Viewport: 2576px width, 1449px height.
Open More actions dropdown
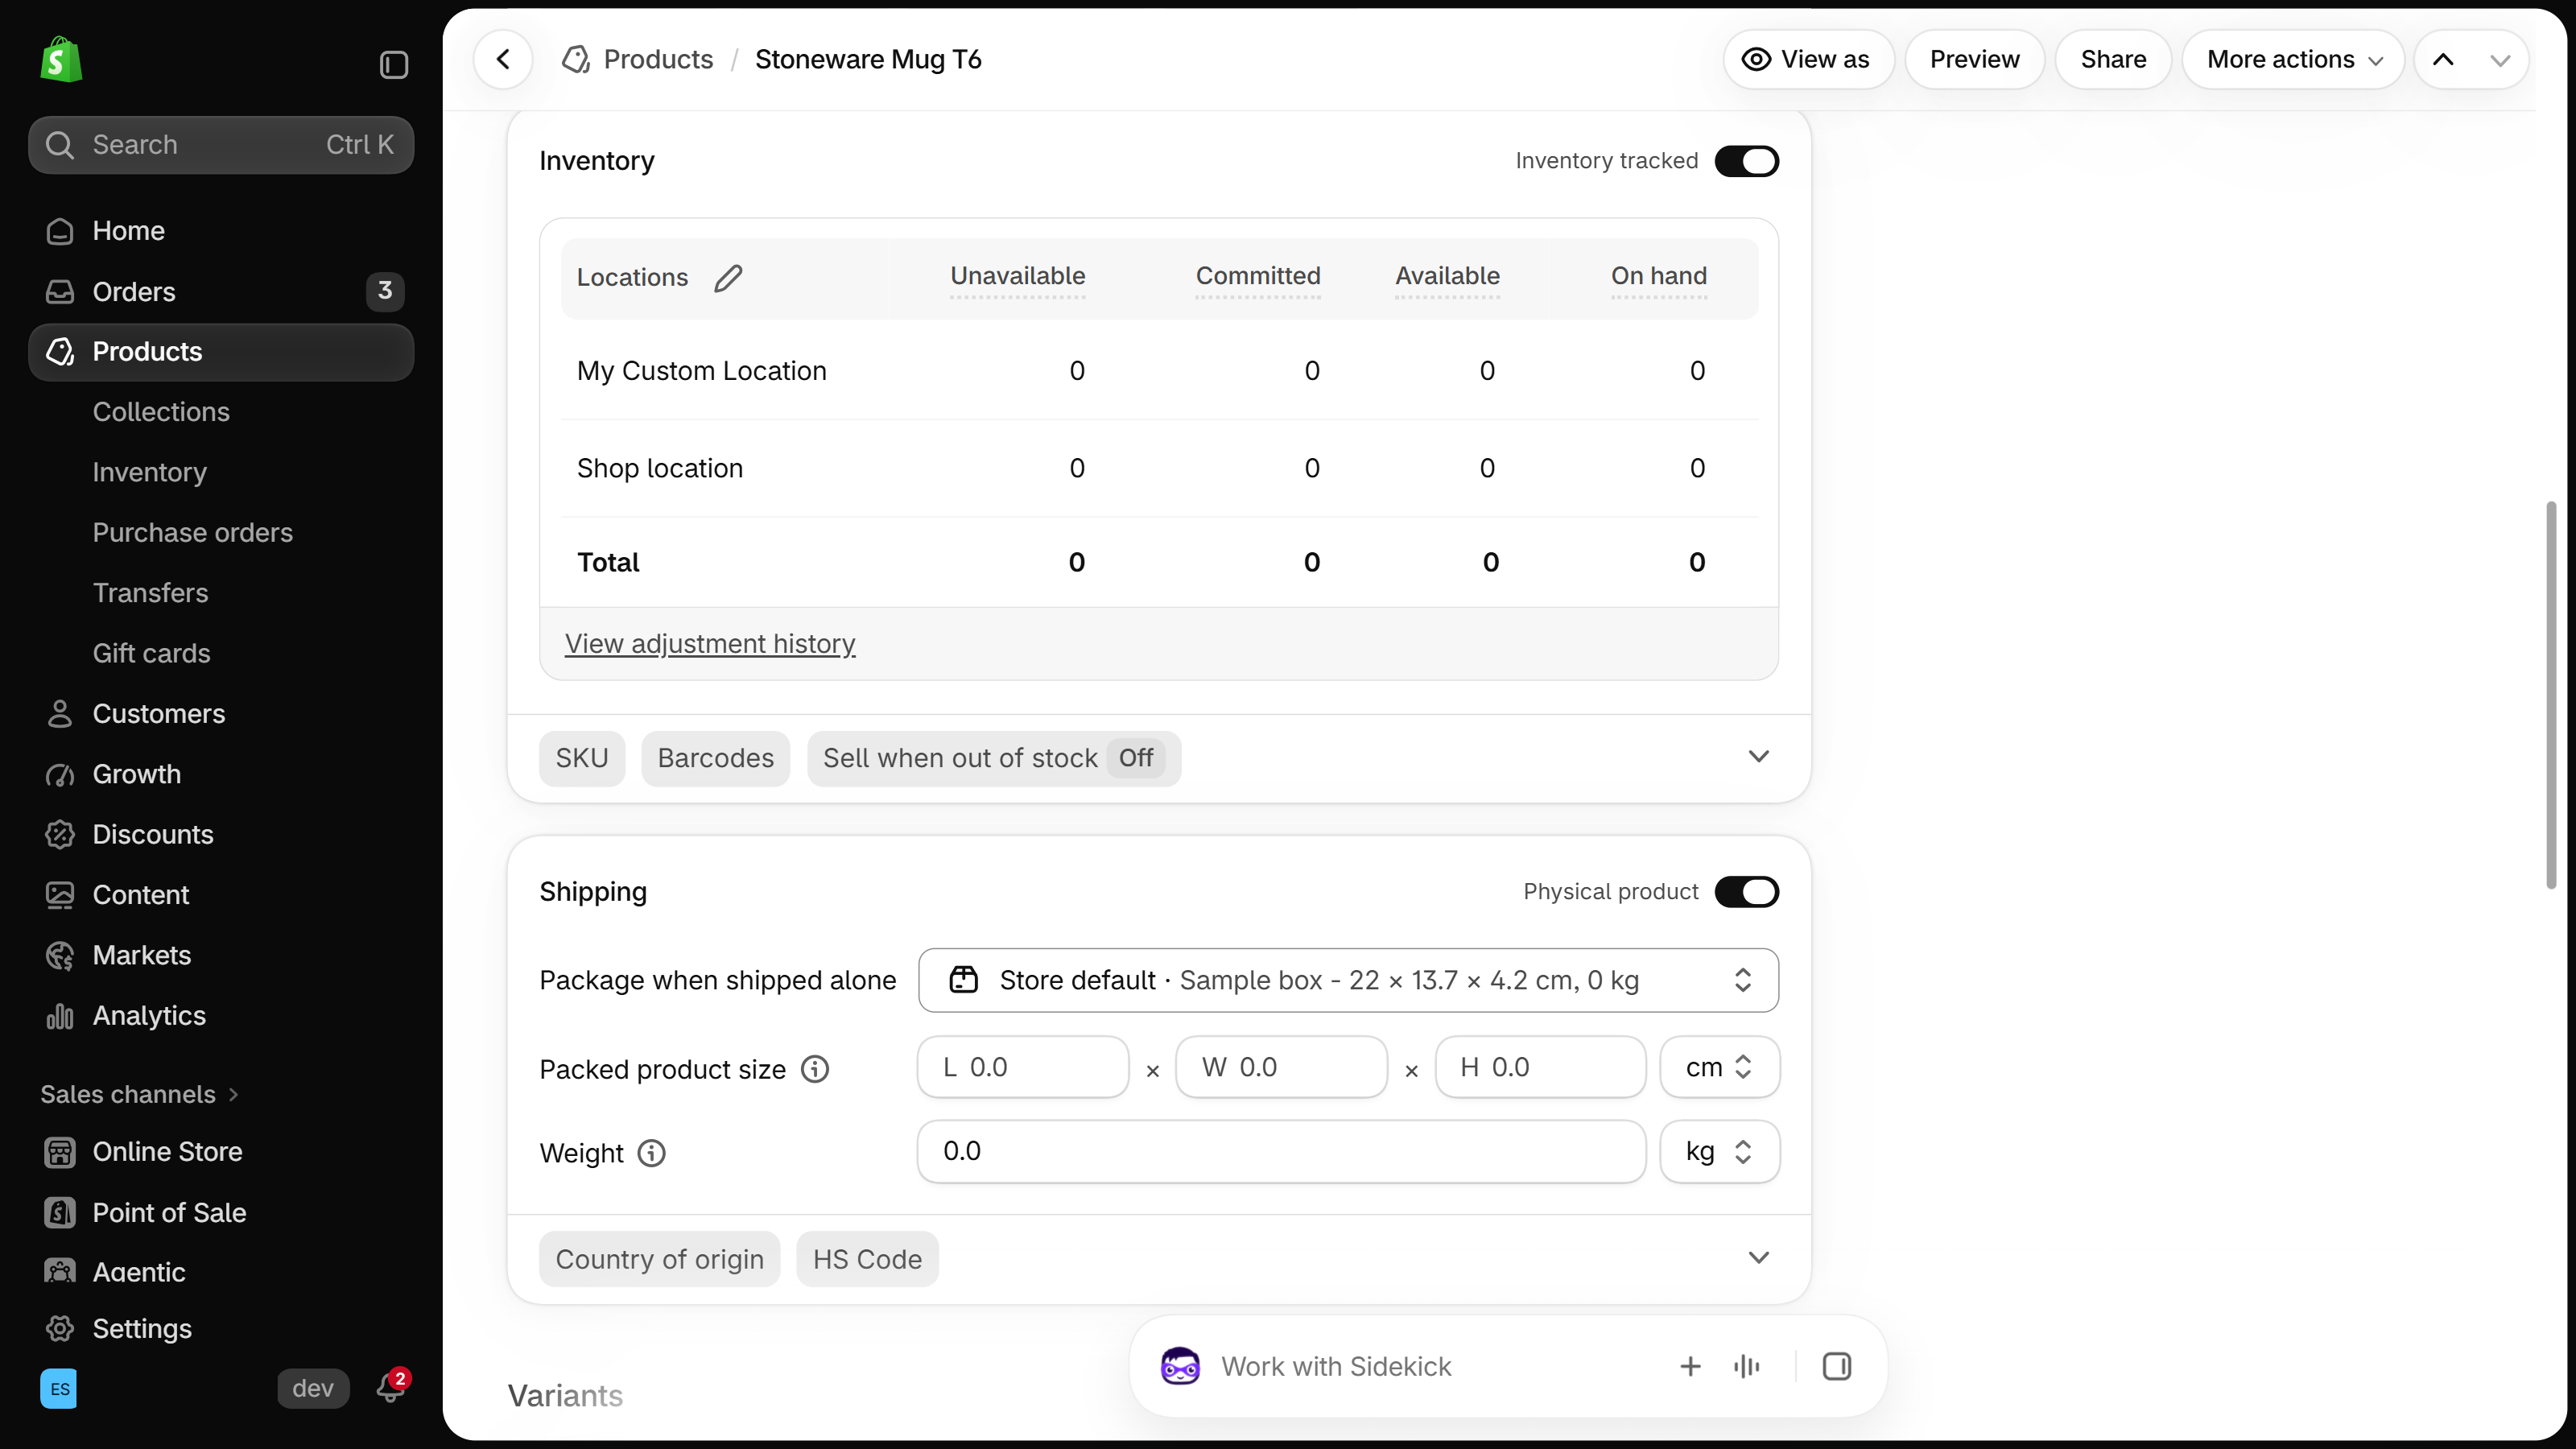2293,59
